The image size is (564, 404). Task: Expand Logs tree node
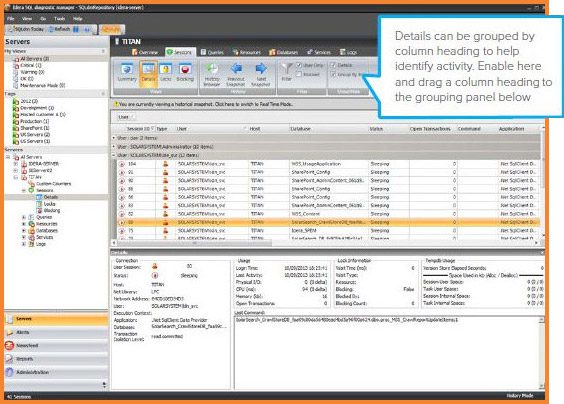pyautogui.click(x=24, y=244)
